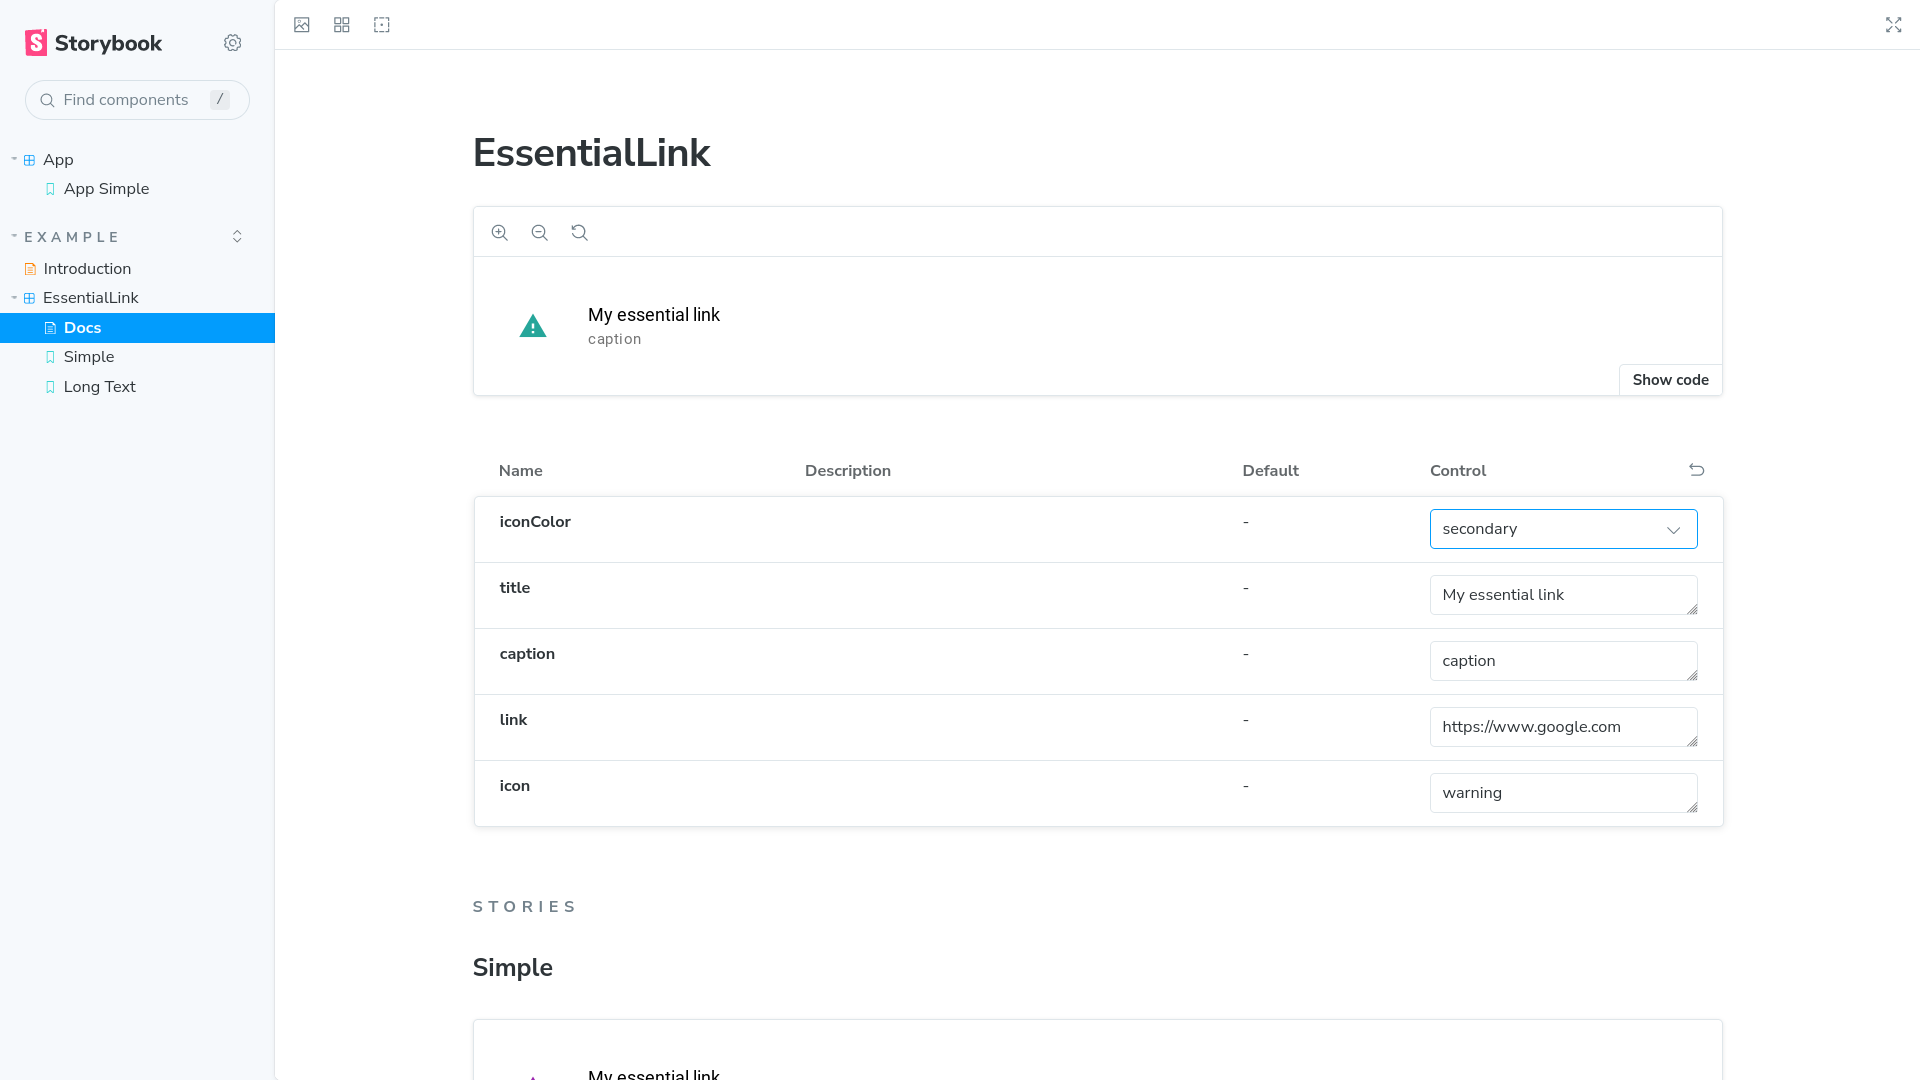Collapse the EXAMPLE section in sidebar
This screenshot has height=1080, width=1920.
pyautogui.click(x=14, y=236)
